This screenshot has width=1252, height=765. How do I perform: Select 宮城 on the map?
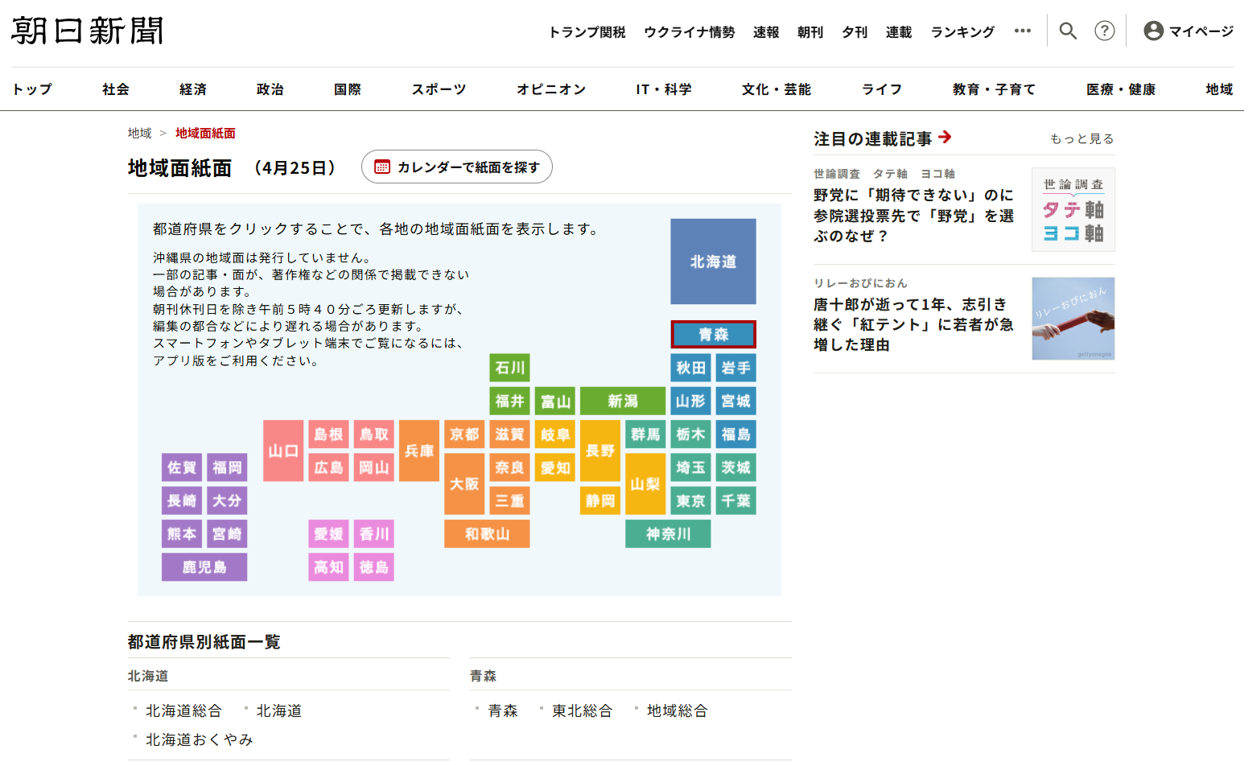click(x=741, y=403)
